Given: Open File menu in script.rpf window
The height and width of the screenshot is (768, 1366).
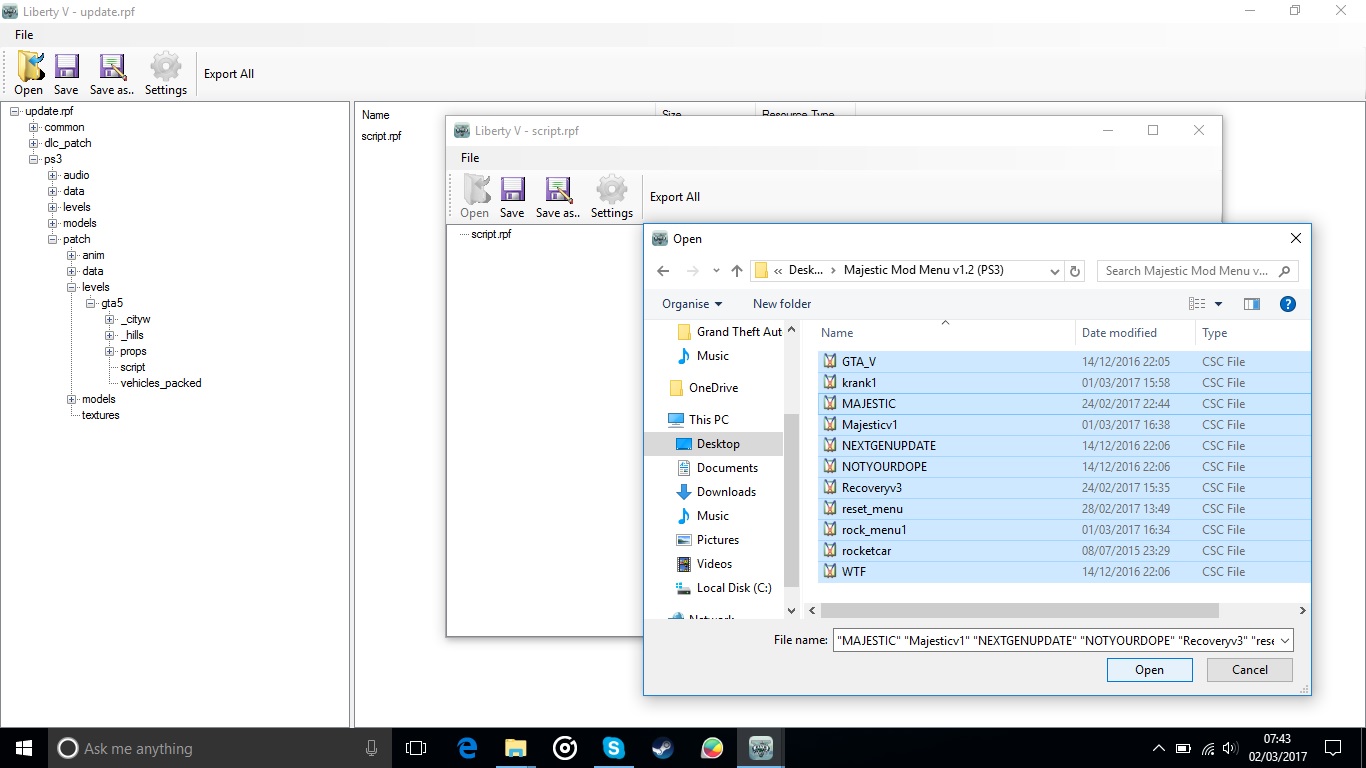Looking at the screenshot, I should (470, 158).
